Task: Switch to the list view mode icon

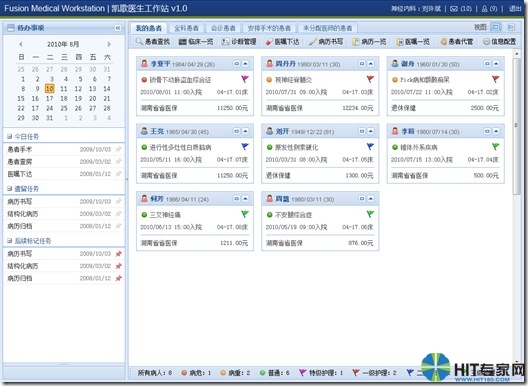Action: coord(510,27)
